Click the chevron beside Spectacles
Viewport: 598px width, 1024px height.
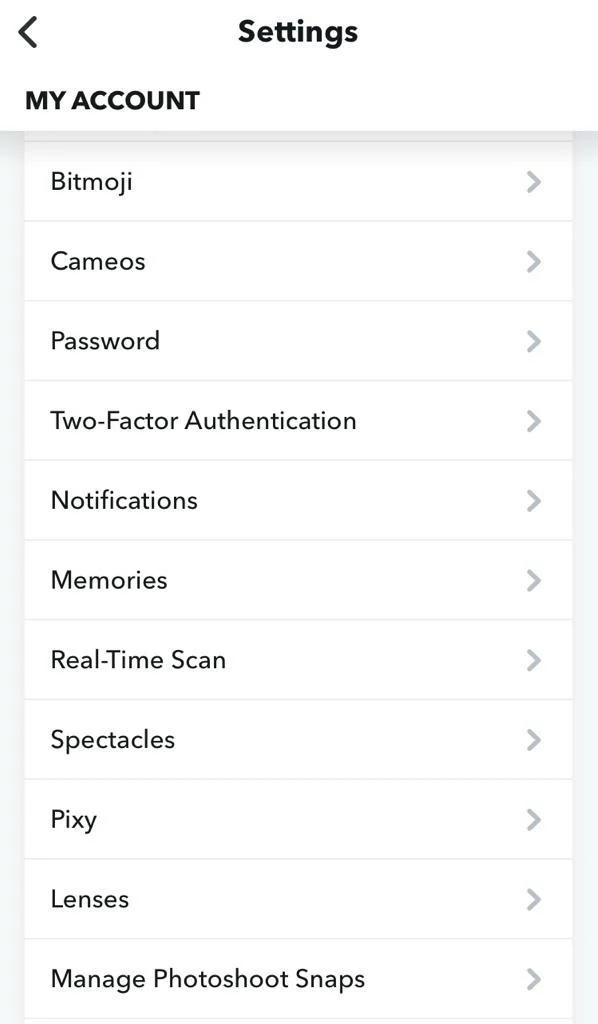click(534, 740)
